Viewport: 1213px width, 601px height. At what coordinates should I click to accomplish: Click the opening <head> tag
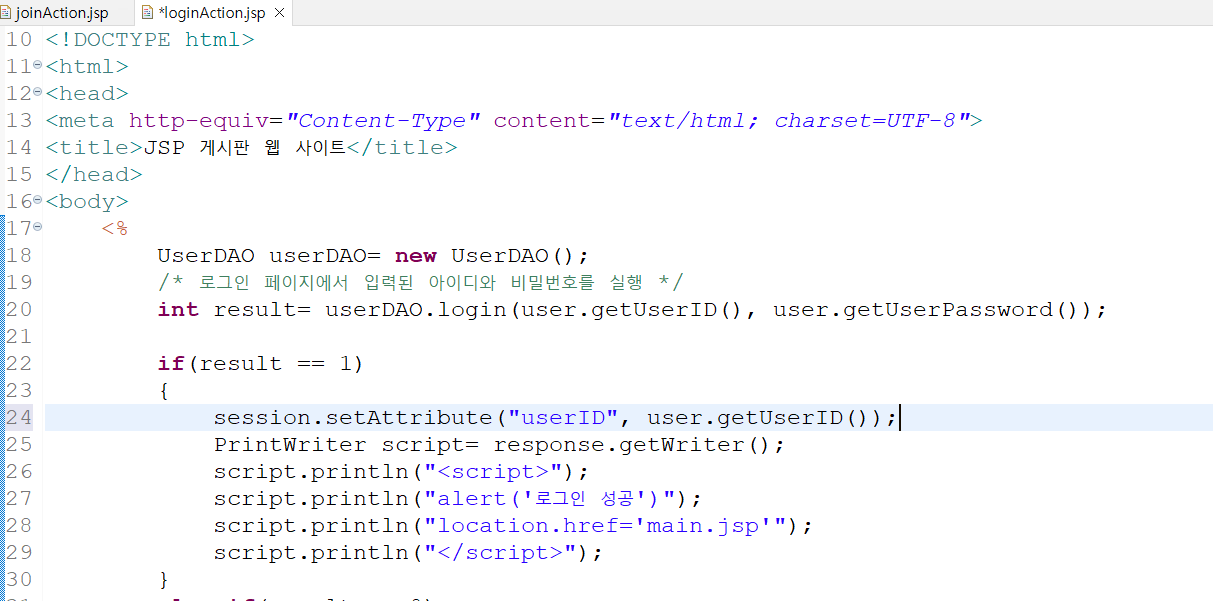tap(87, 94)
